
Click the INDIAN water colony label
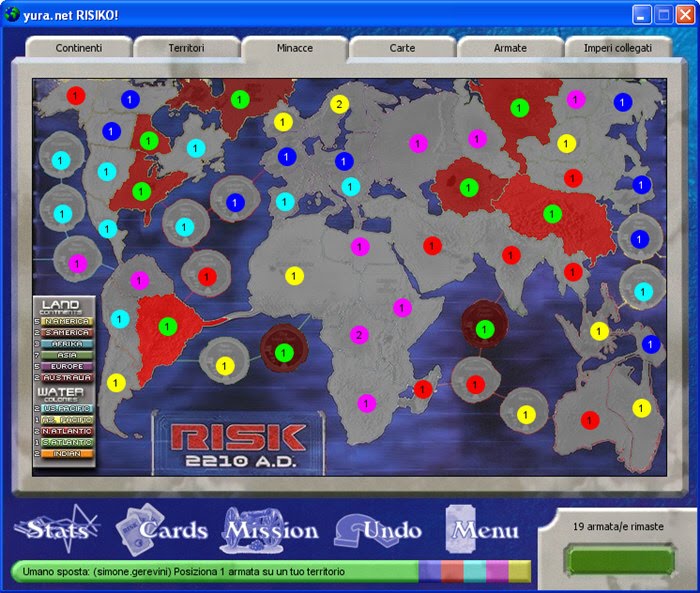point(67,454)
